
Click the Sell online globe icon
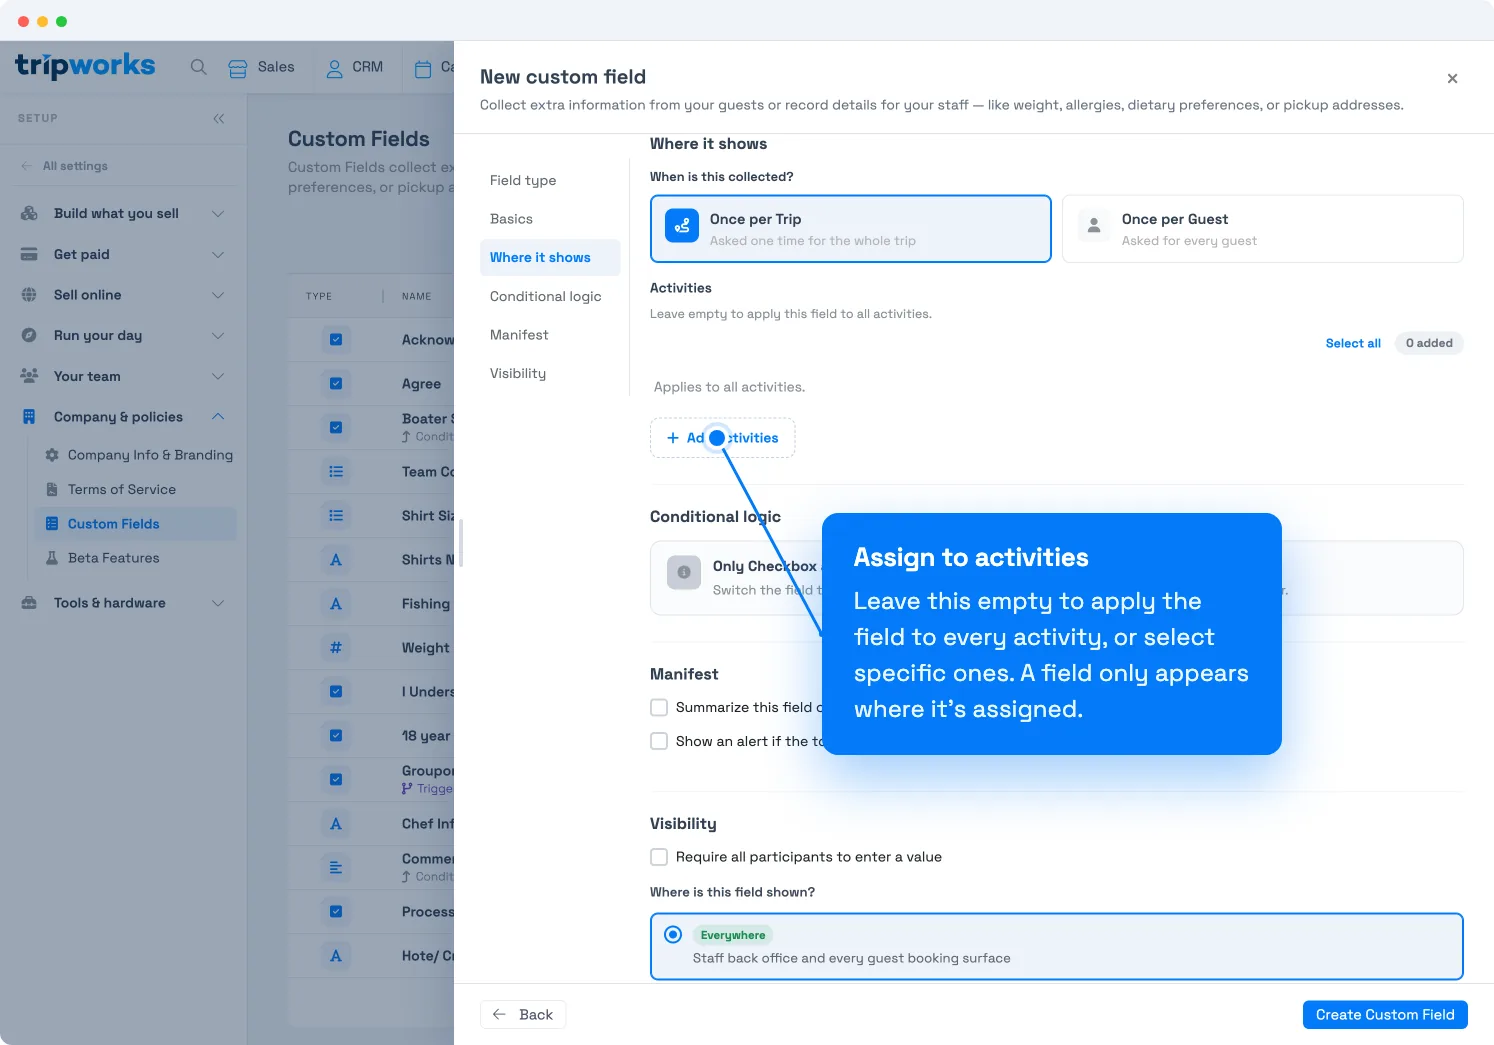click(29, 295)
